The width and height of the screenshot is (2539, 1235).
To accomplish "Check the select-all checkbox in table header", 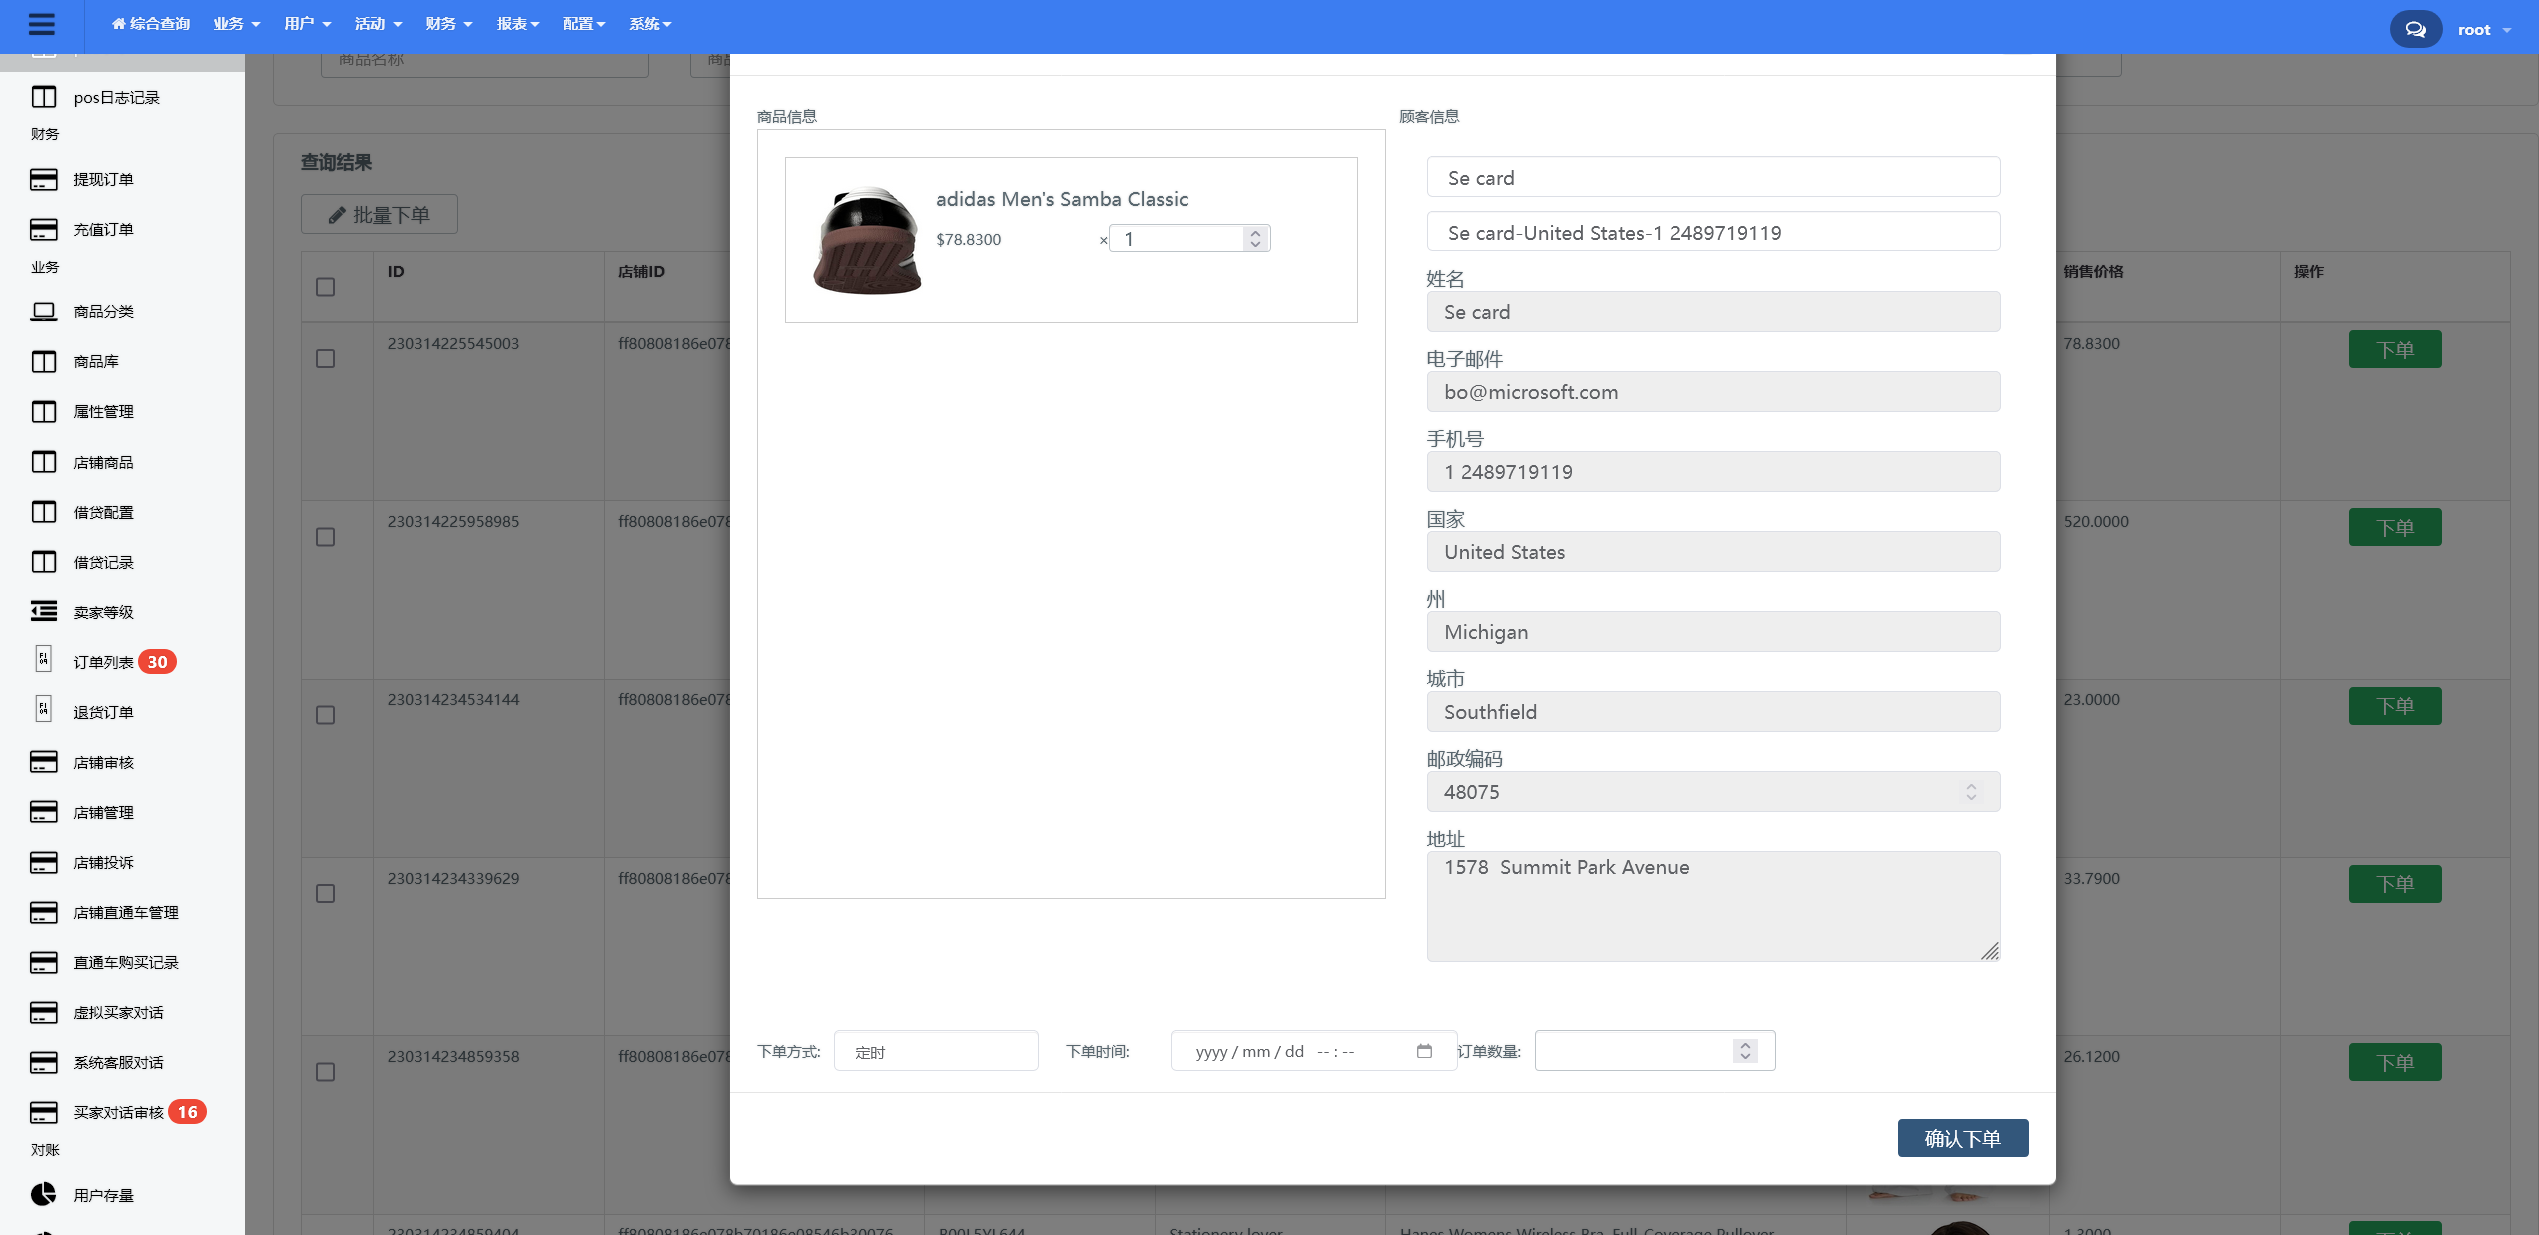I will click(x=325, y=287).
